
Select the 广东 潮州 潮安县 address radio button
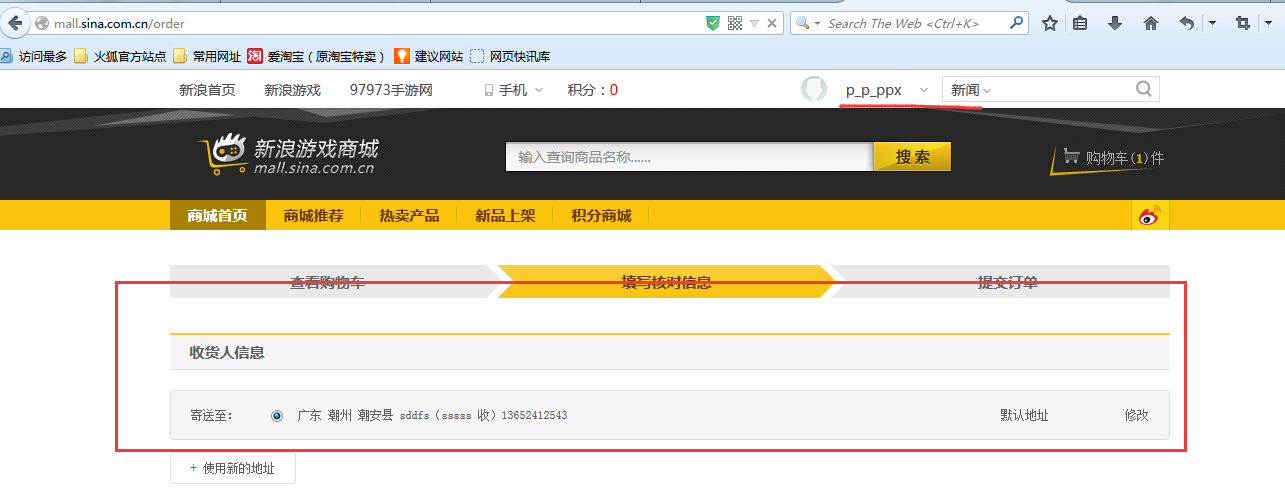point(277,415)
